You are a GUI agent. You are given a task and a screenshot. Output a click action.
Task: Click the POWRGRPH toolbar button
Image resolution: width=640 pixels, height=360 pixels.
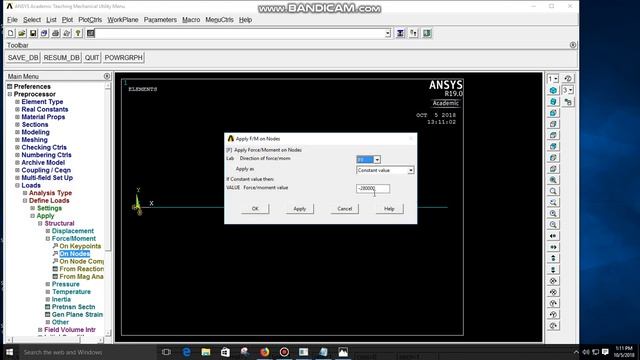tap(123, 58)
